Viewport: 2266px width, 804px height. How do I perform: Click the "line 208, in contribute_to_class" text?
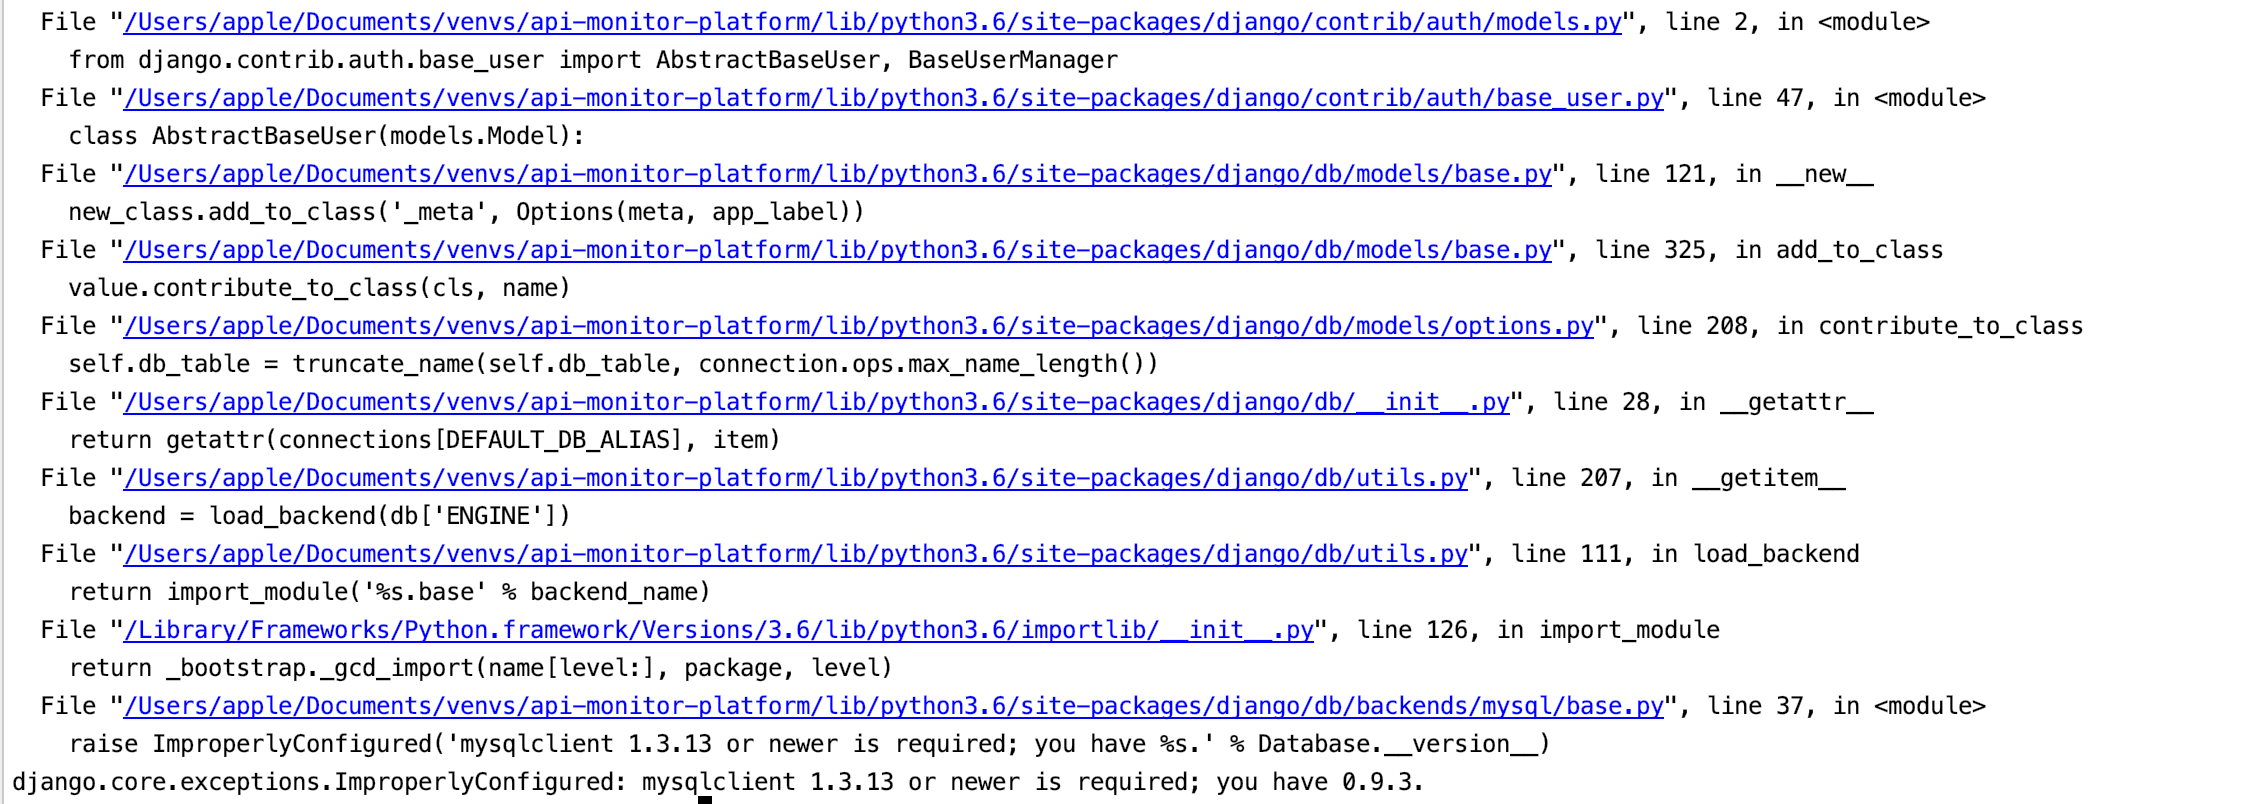click(1861, 326)
